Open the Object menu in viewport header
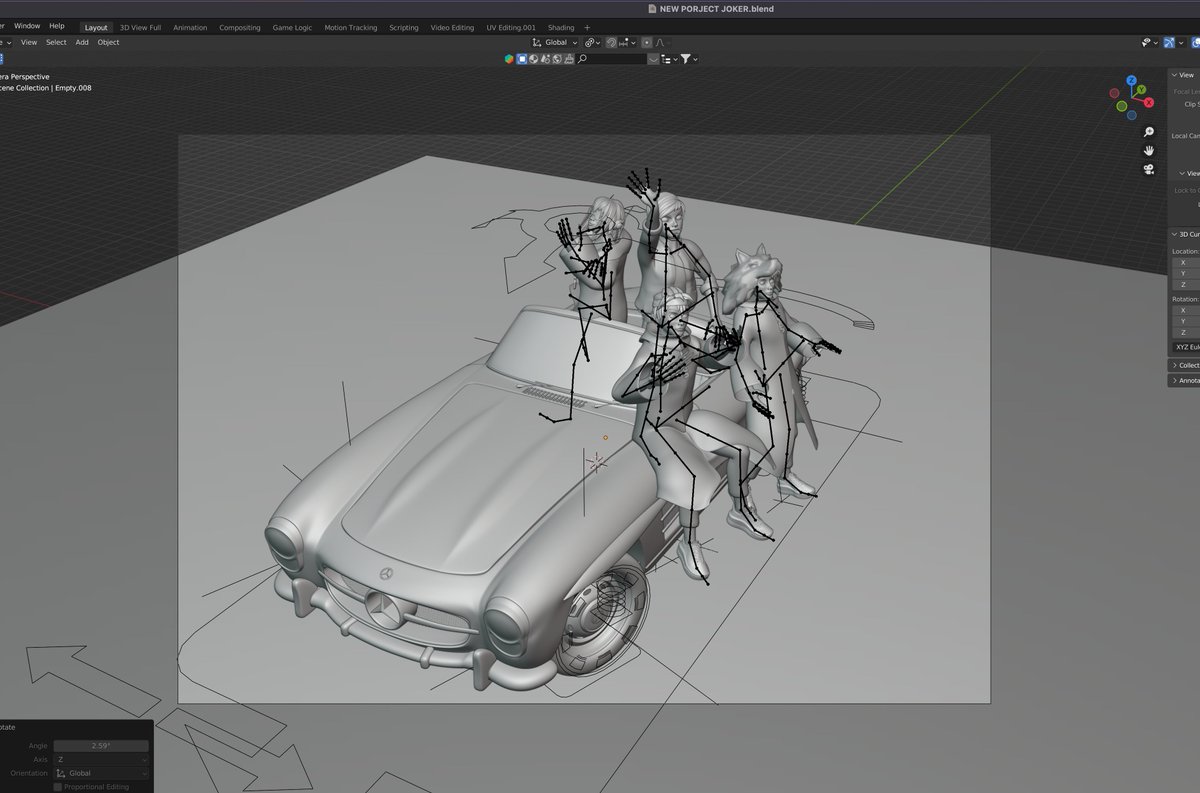This screenshot has width=1200, height=793. click(108, 42)
